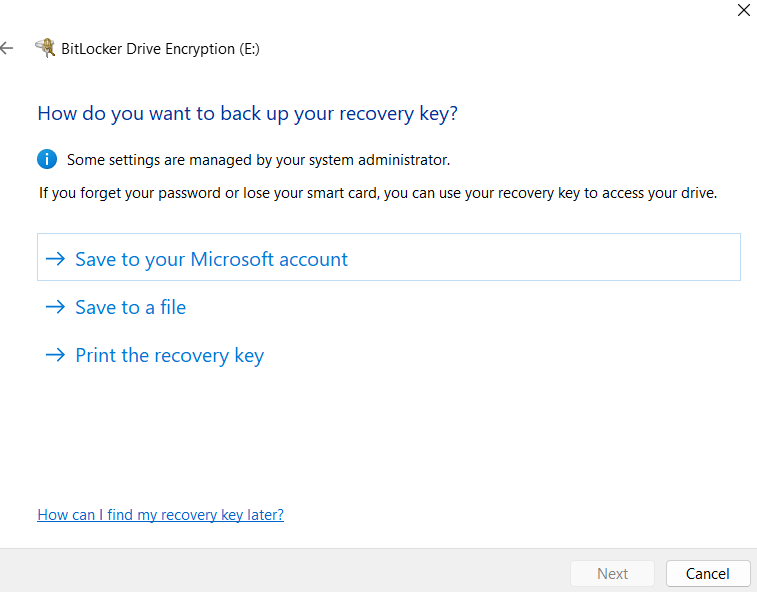Cancel the BitLocker setup
The image size is (757, 592).
(707, 573)
